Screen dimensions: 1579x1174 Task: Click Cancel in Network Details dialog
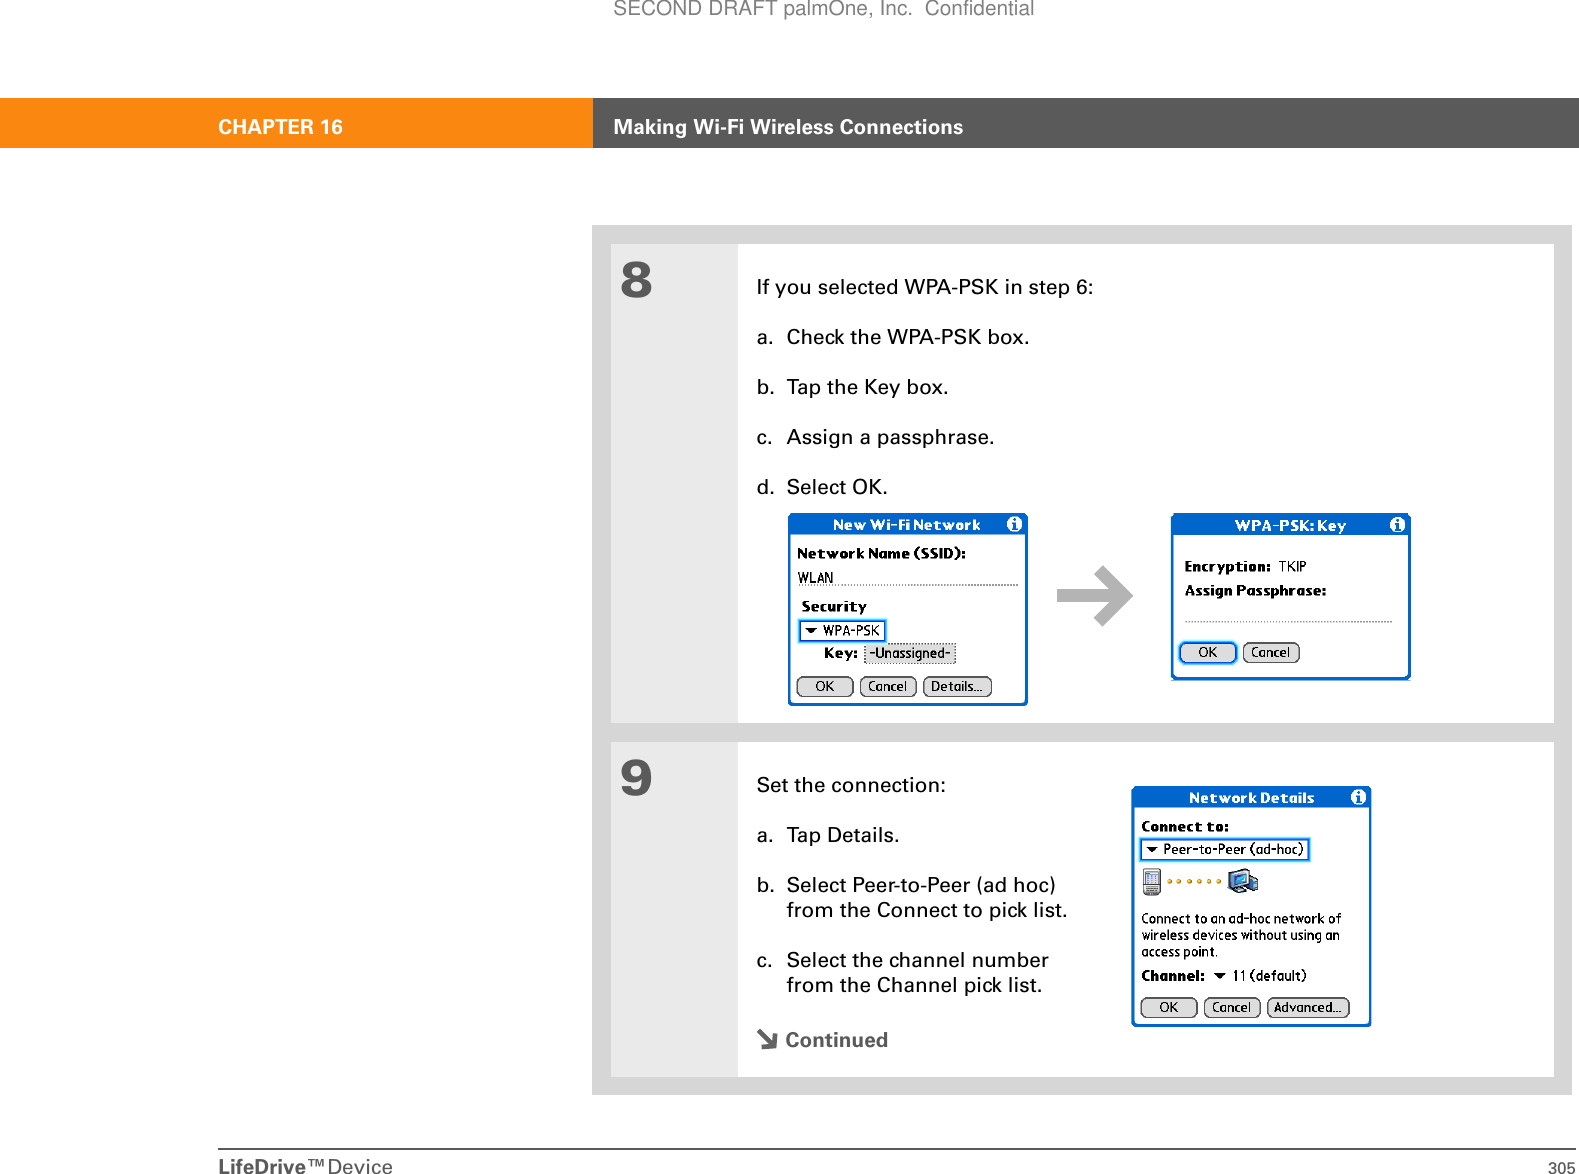pos(1232,1007)
